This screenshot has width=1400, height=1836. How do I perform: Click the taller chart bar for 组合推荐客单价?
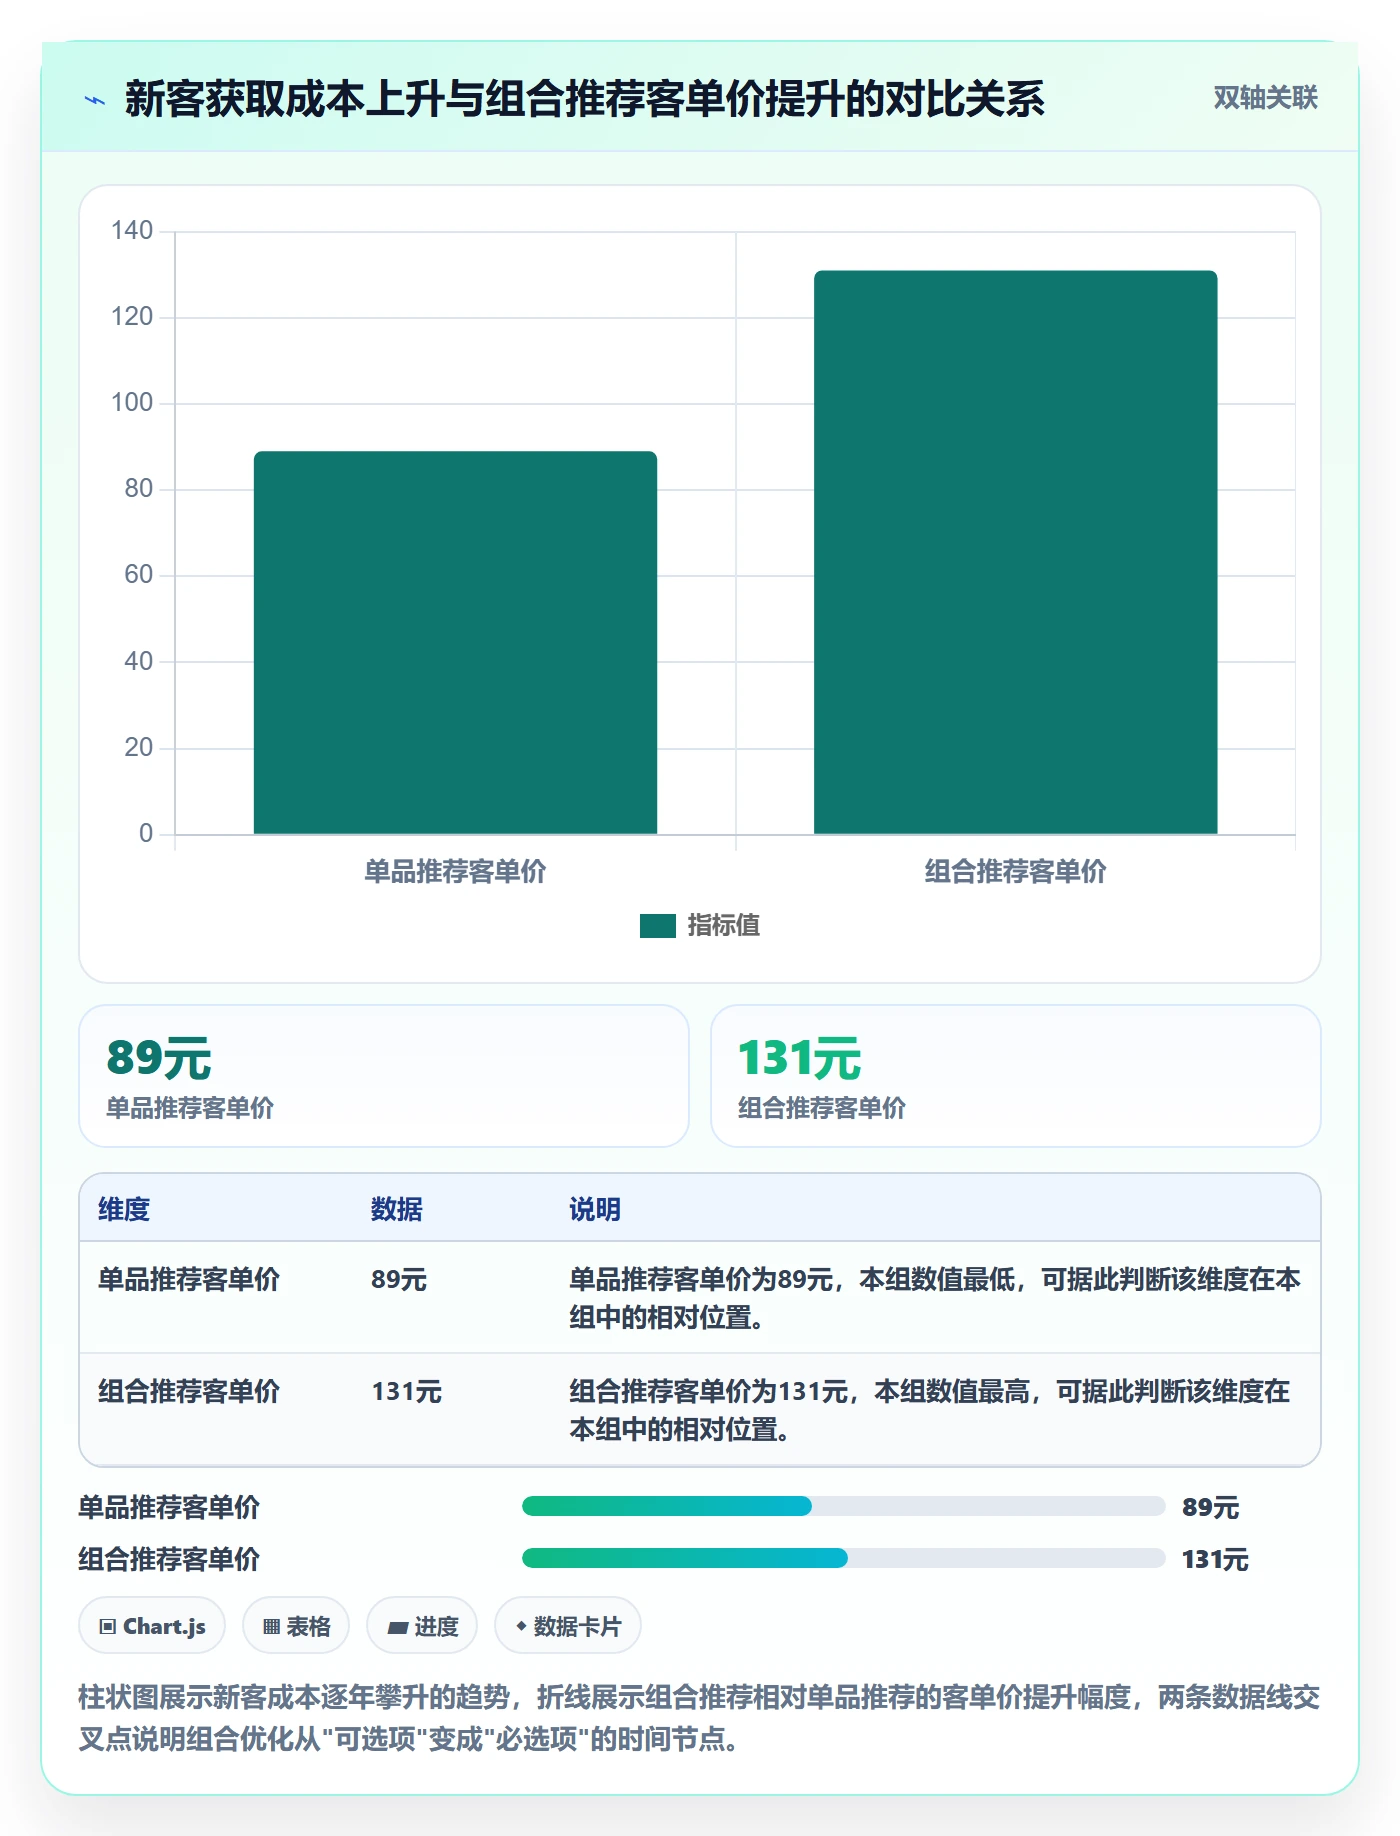(x=1015, y=552)
